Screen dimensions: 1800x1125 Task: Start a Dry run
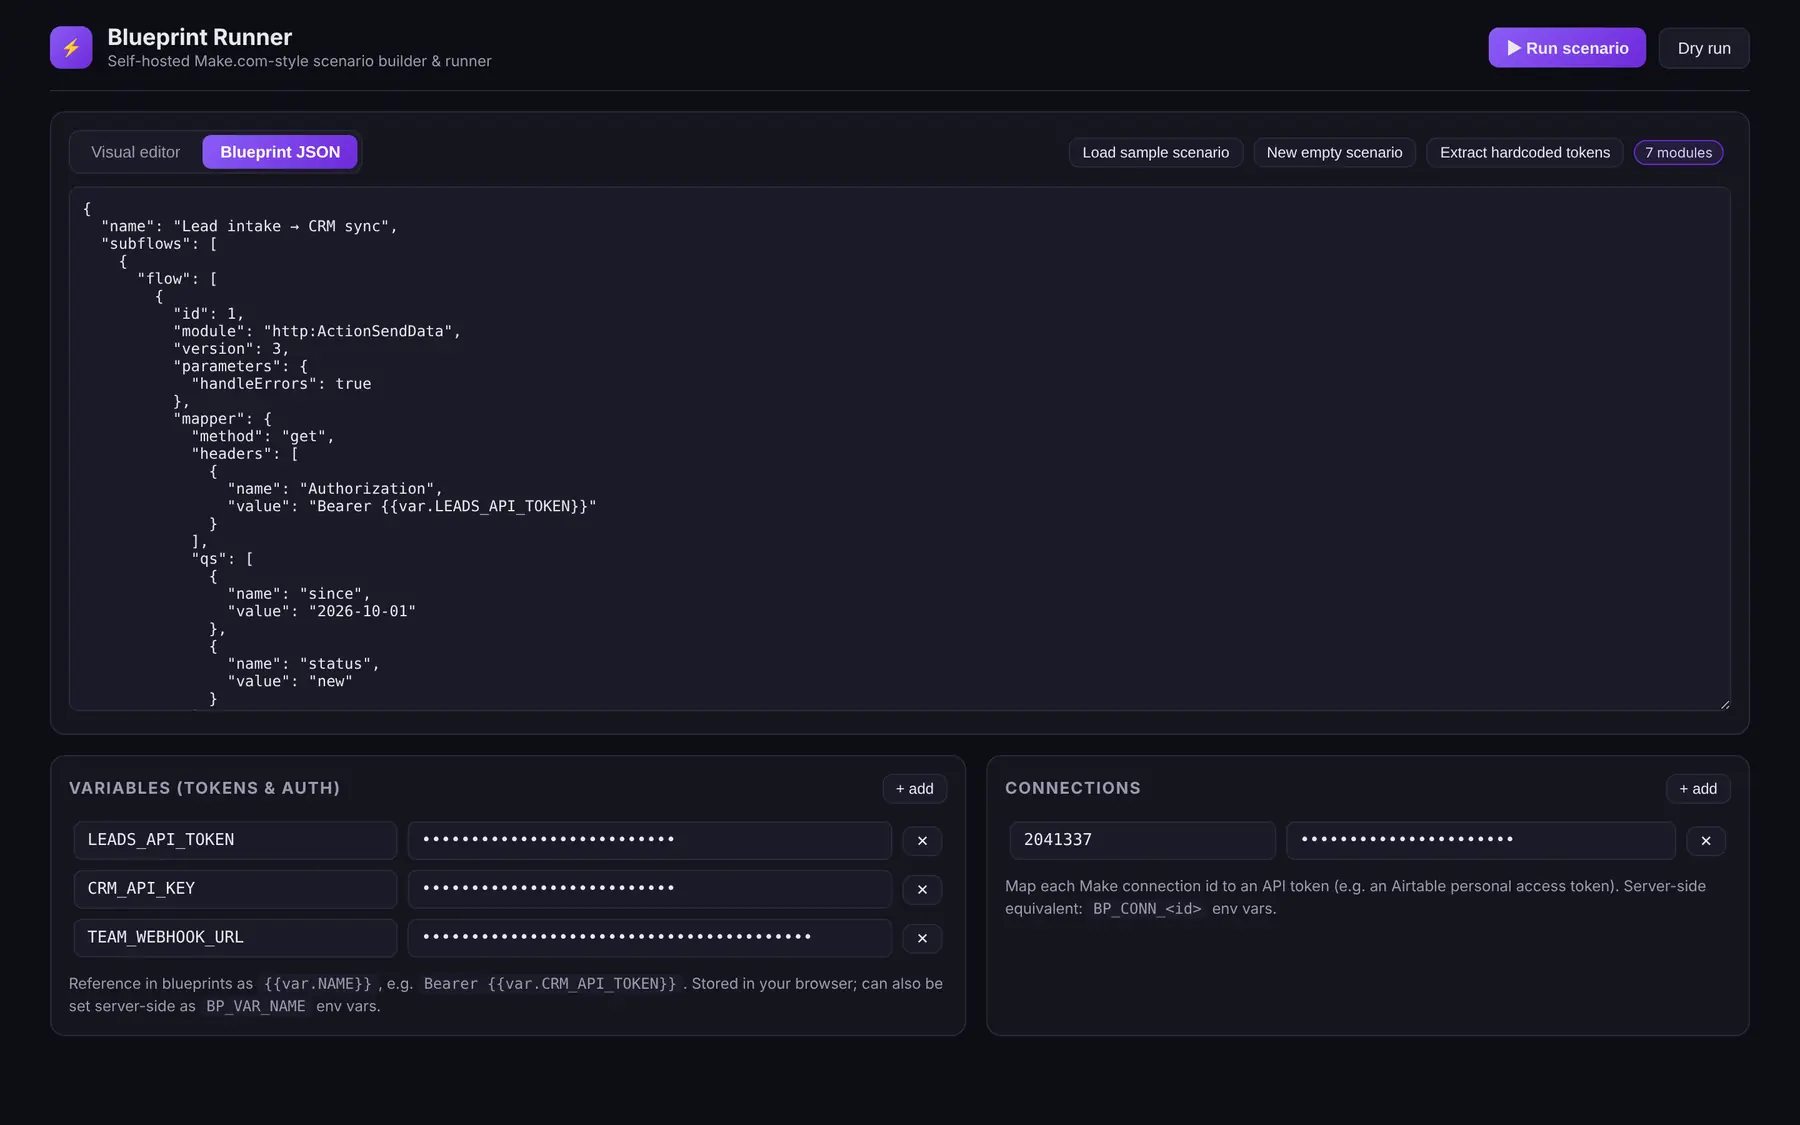click(x=1704, y=48)
